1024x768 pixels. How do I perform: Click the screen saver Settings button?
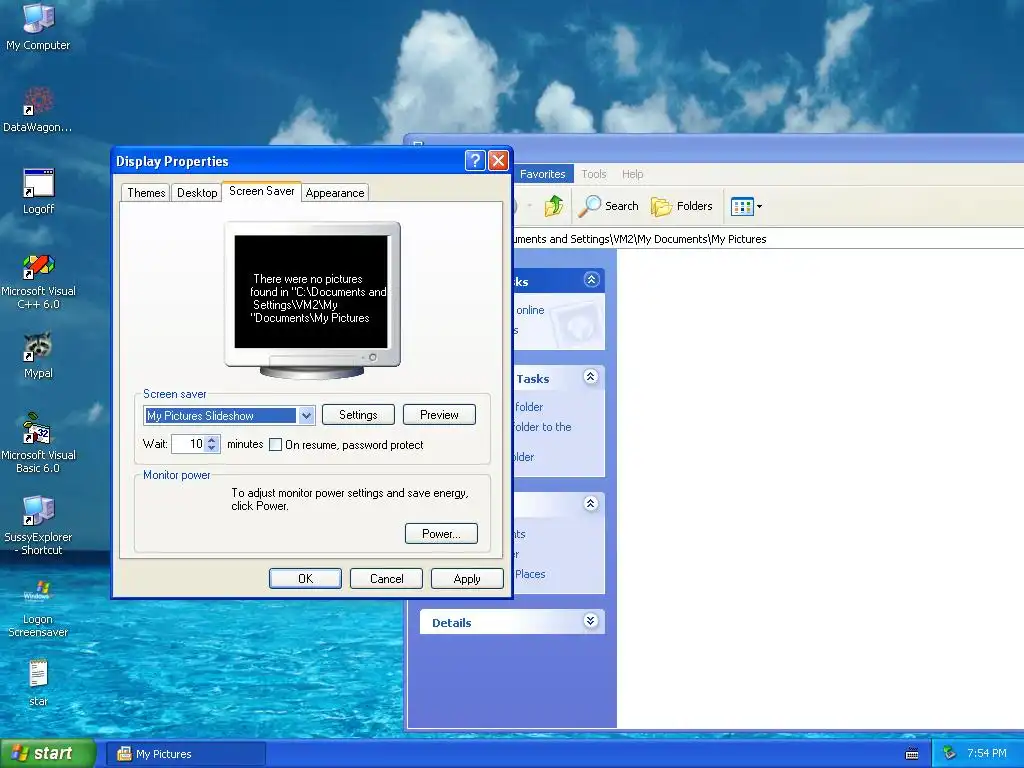tap(358, 415)
